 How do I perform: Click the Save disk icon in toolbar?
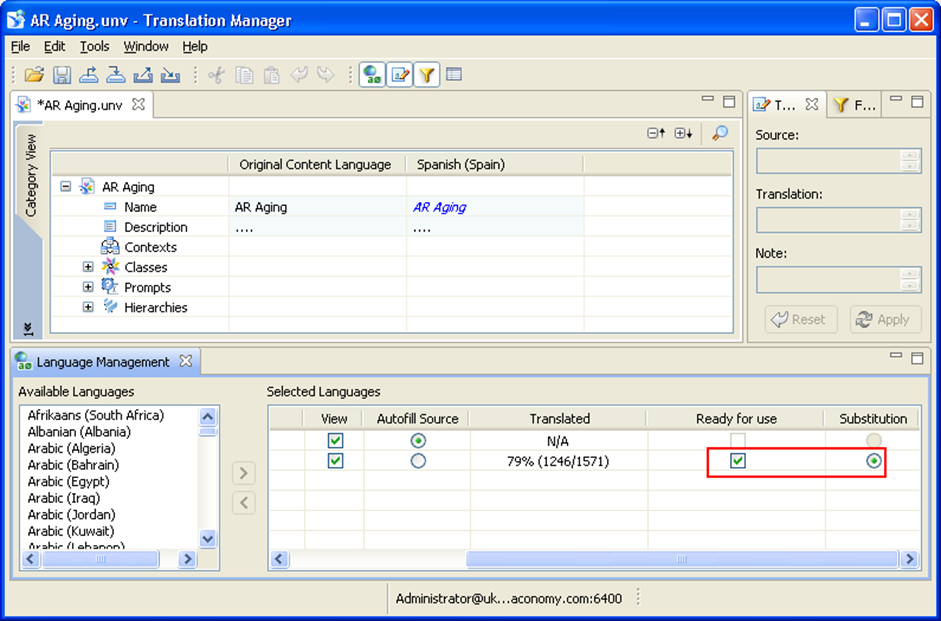tap(62, 75)
